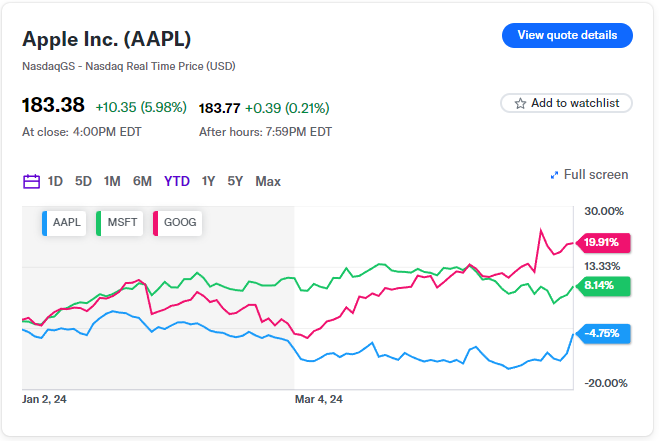
Task: Open Full screen chart view
Action: pos(589,174)
